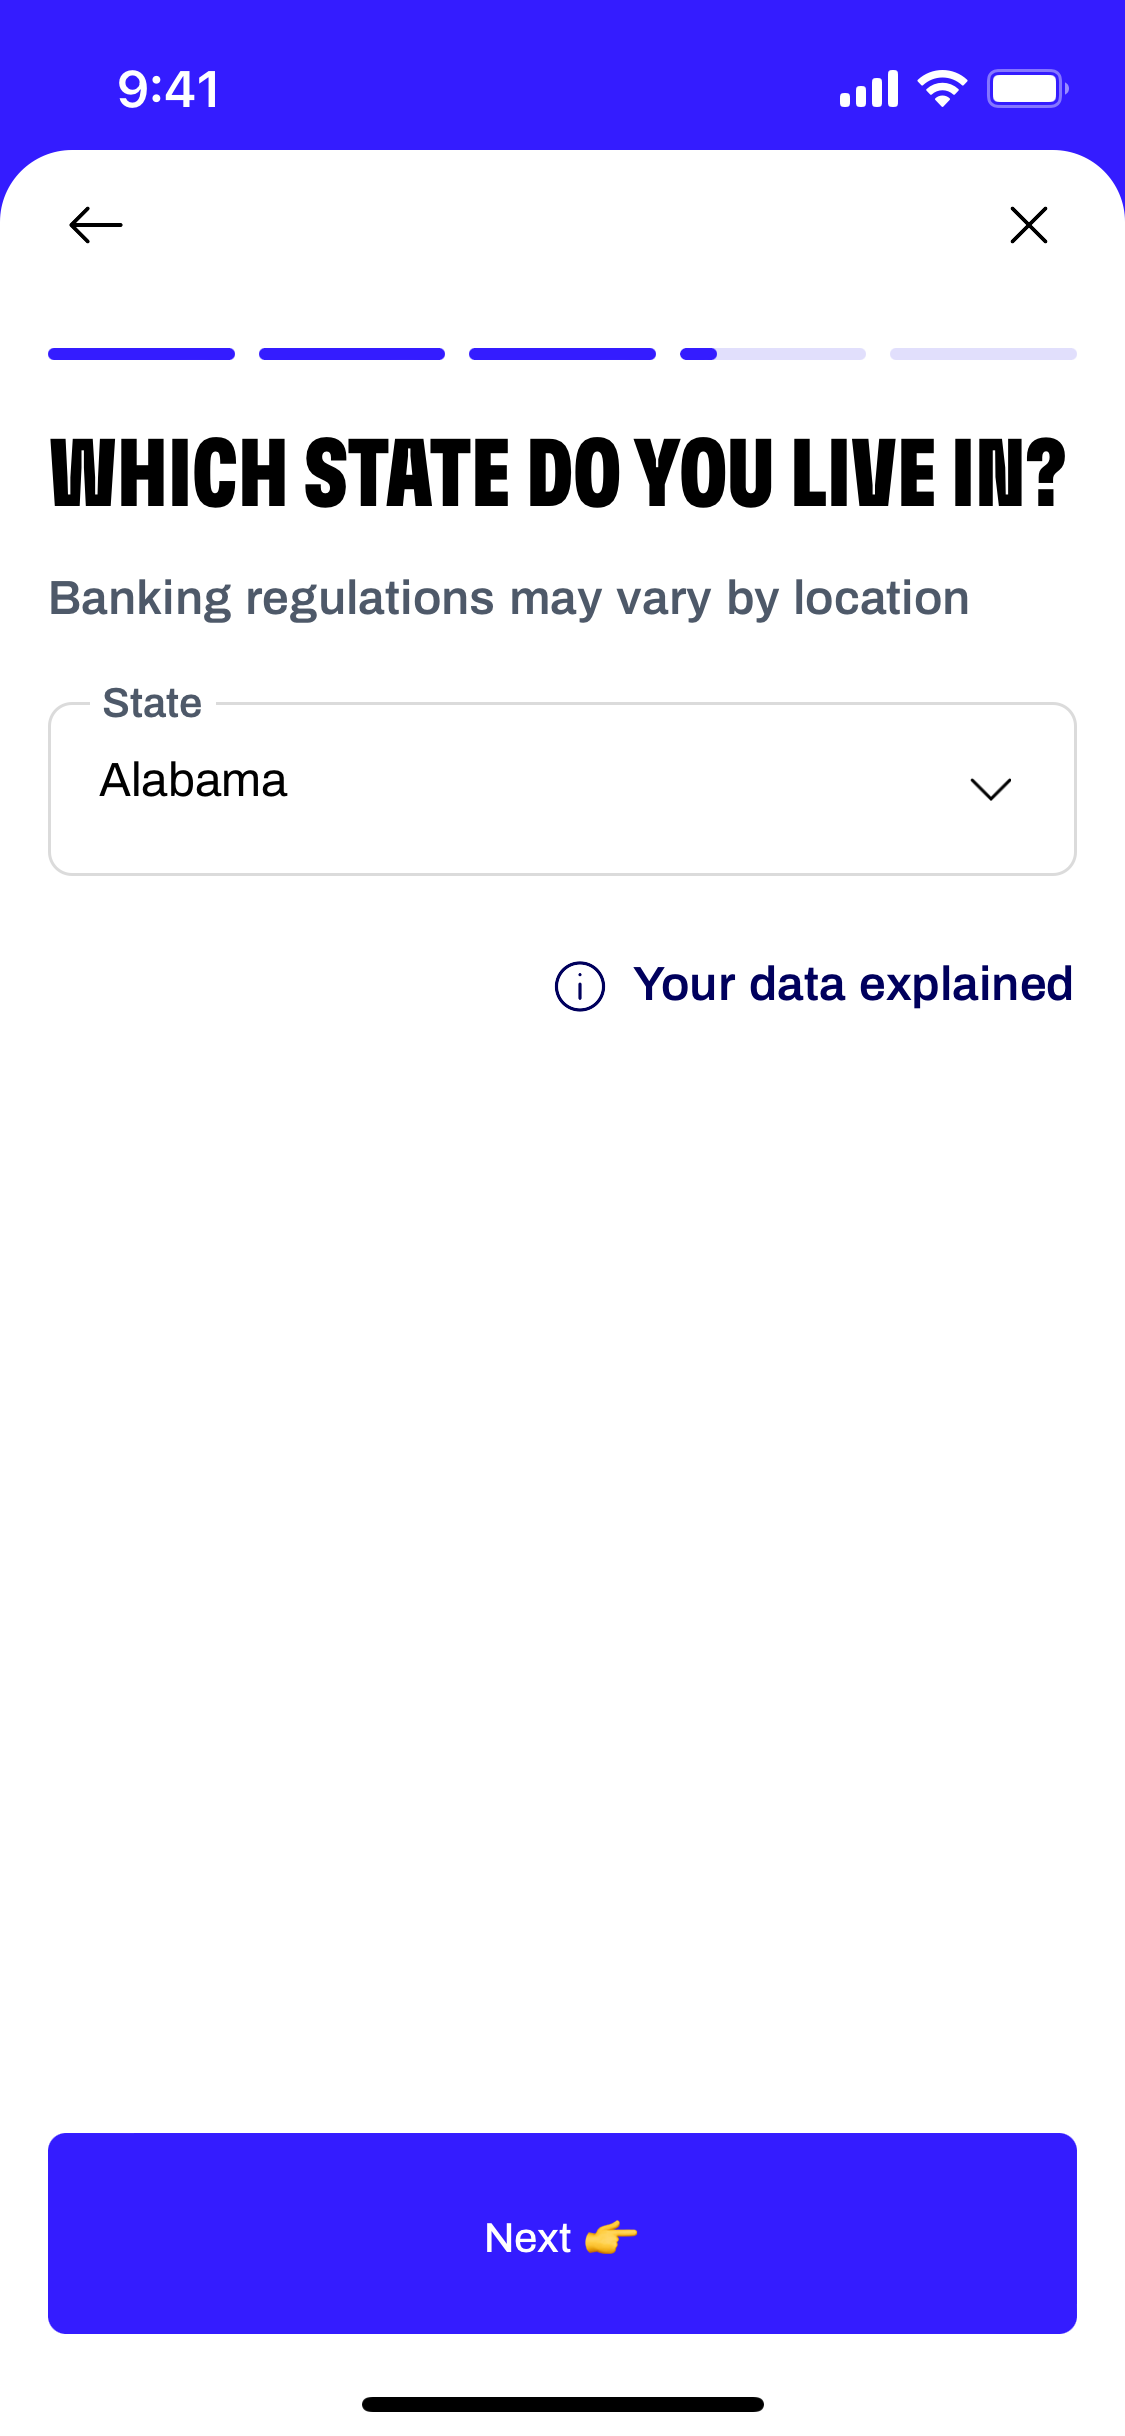1125x2436 pixels.
Task: Click the third progress step bar
Action: pyautogui.click(x=562, y=354)
